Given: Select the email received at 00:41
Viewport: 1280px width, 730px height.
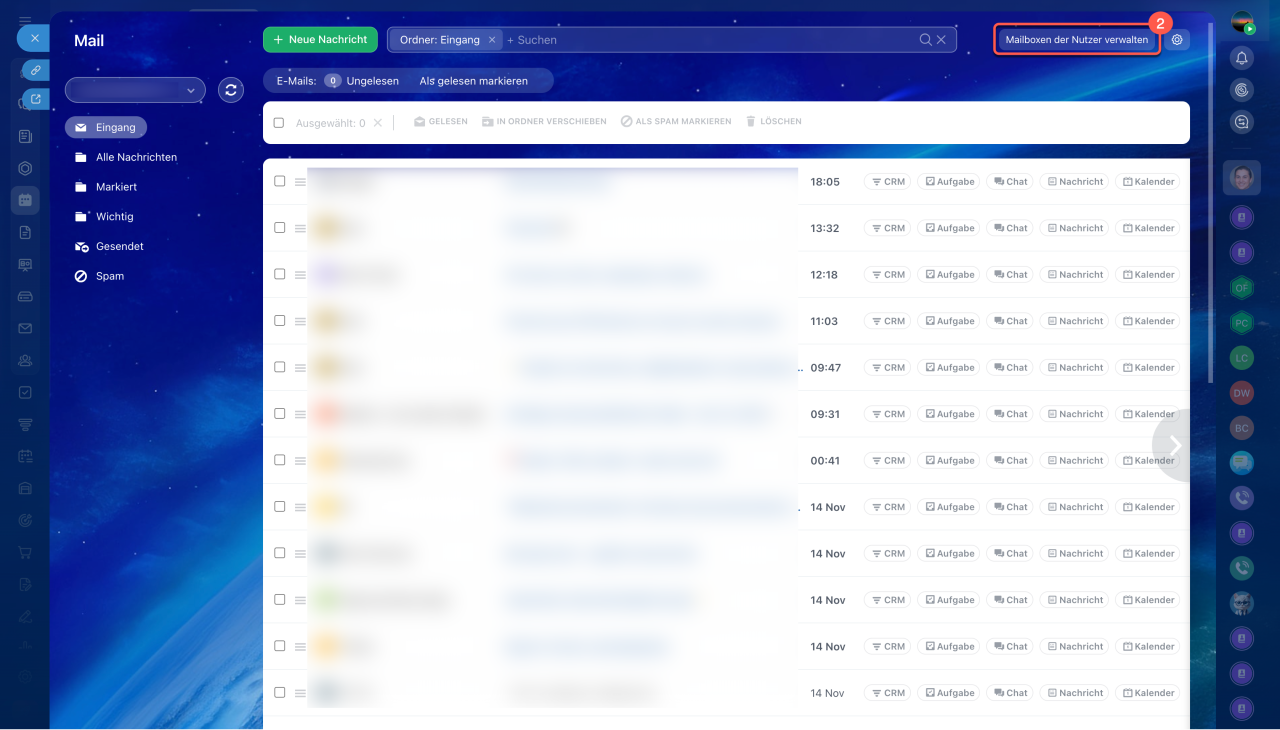Looking at the screenshot, I should (280, 460).
